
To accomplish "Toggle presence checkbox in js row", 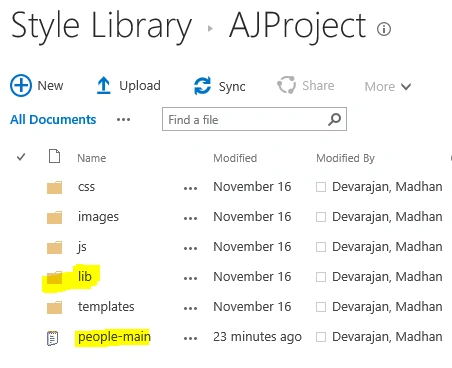I will [321, 247].
